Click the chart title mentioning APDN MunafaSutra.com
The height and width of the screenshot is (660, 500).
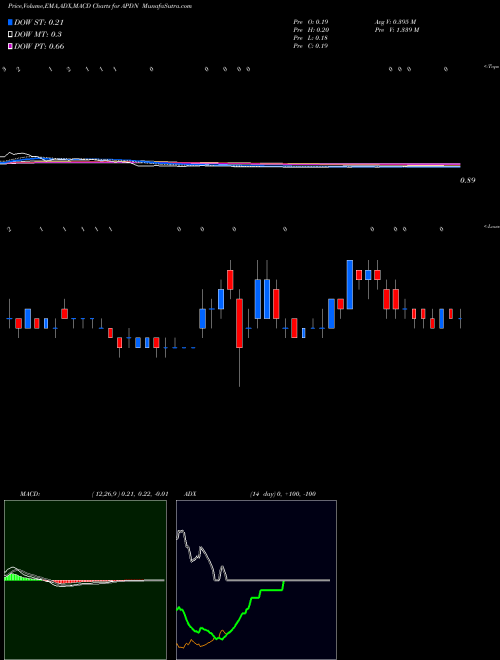[x=100, y=6]
